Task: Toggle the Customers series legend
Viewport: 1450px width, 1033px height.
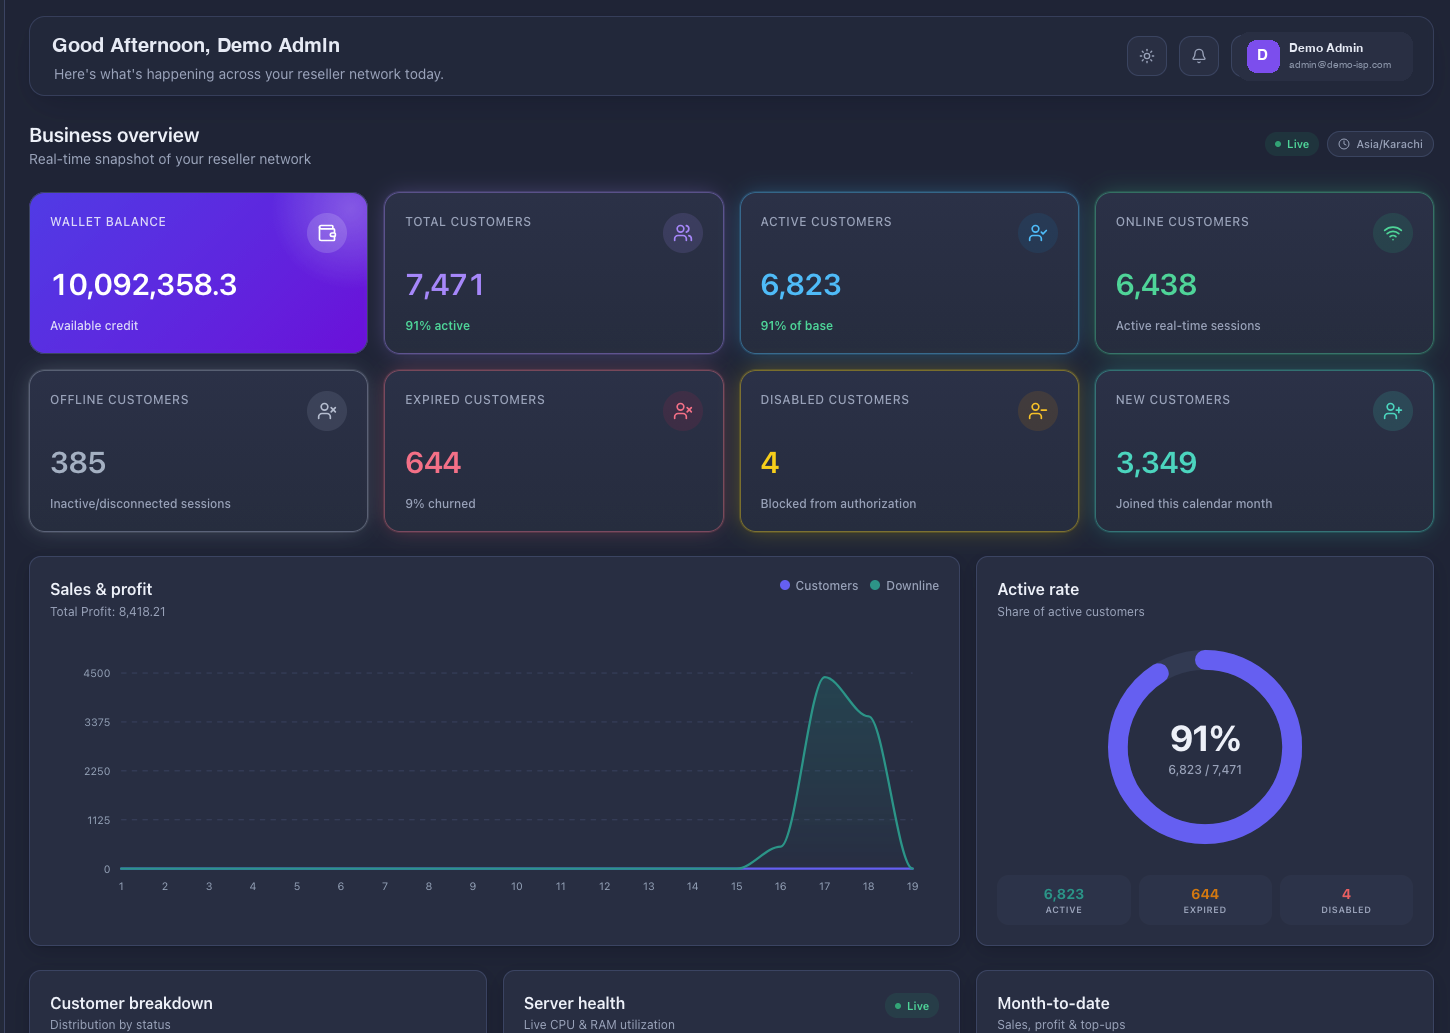Action: [x=819, y=586]
